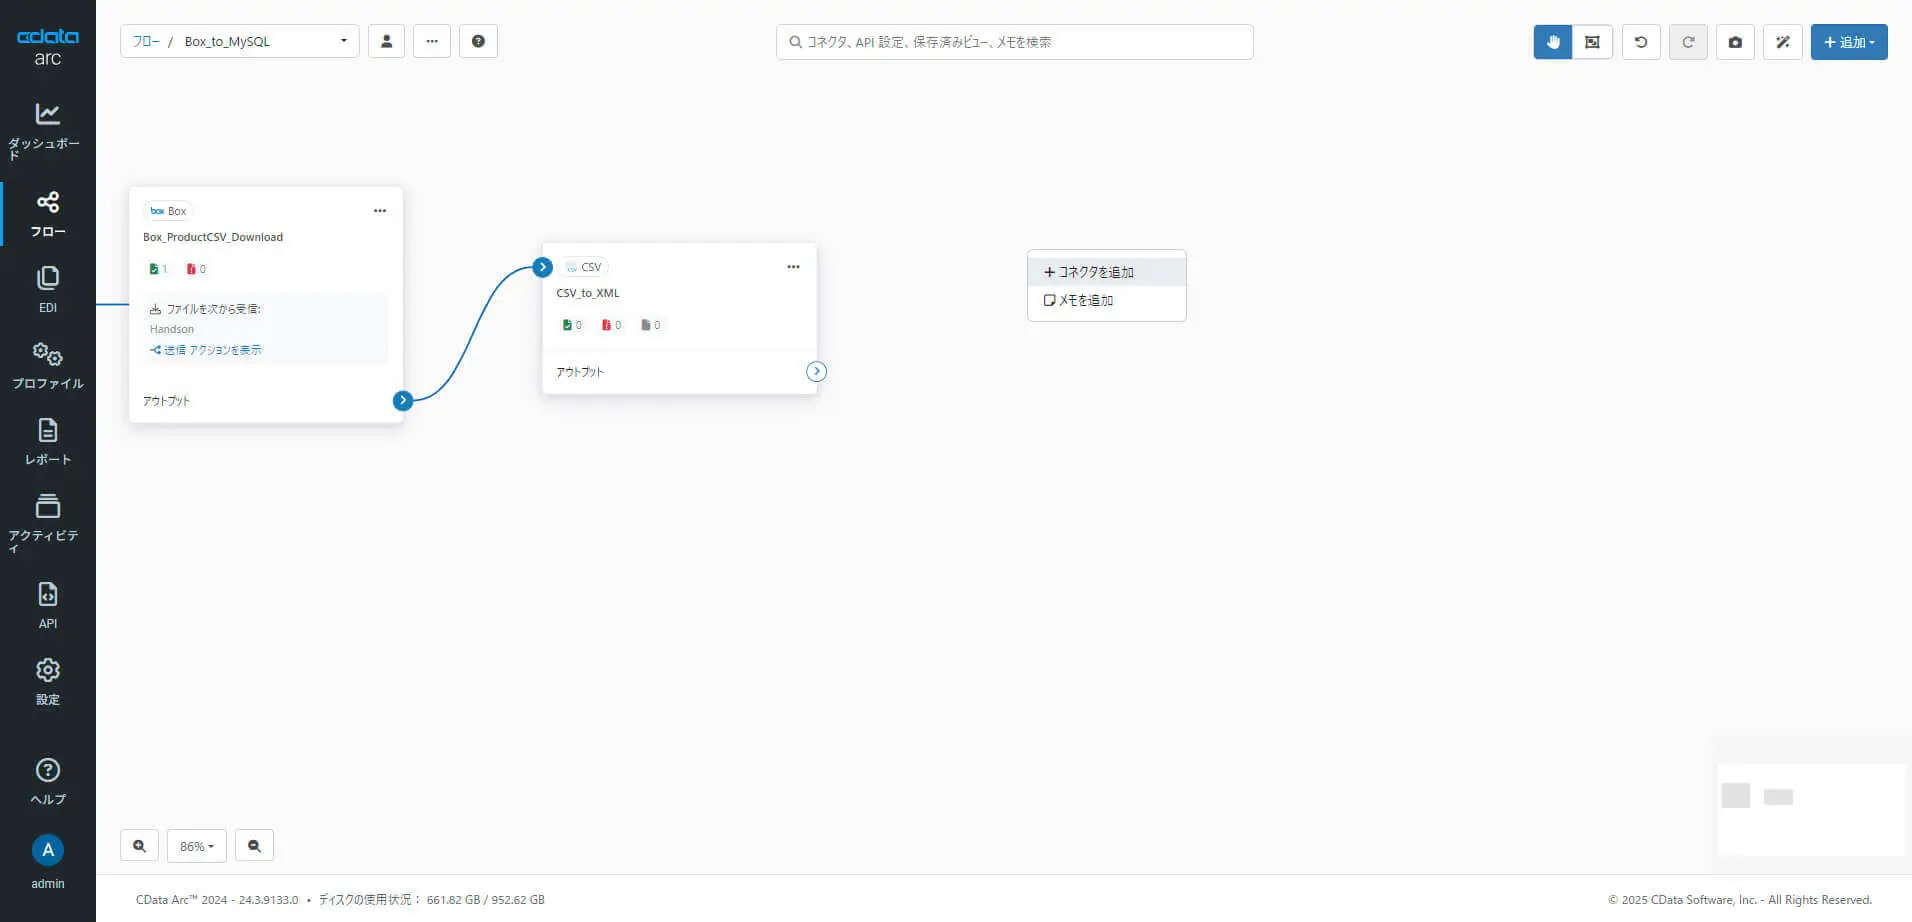Click the Handson source label

click(x=172, y=329)
